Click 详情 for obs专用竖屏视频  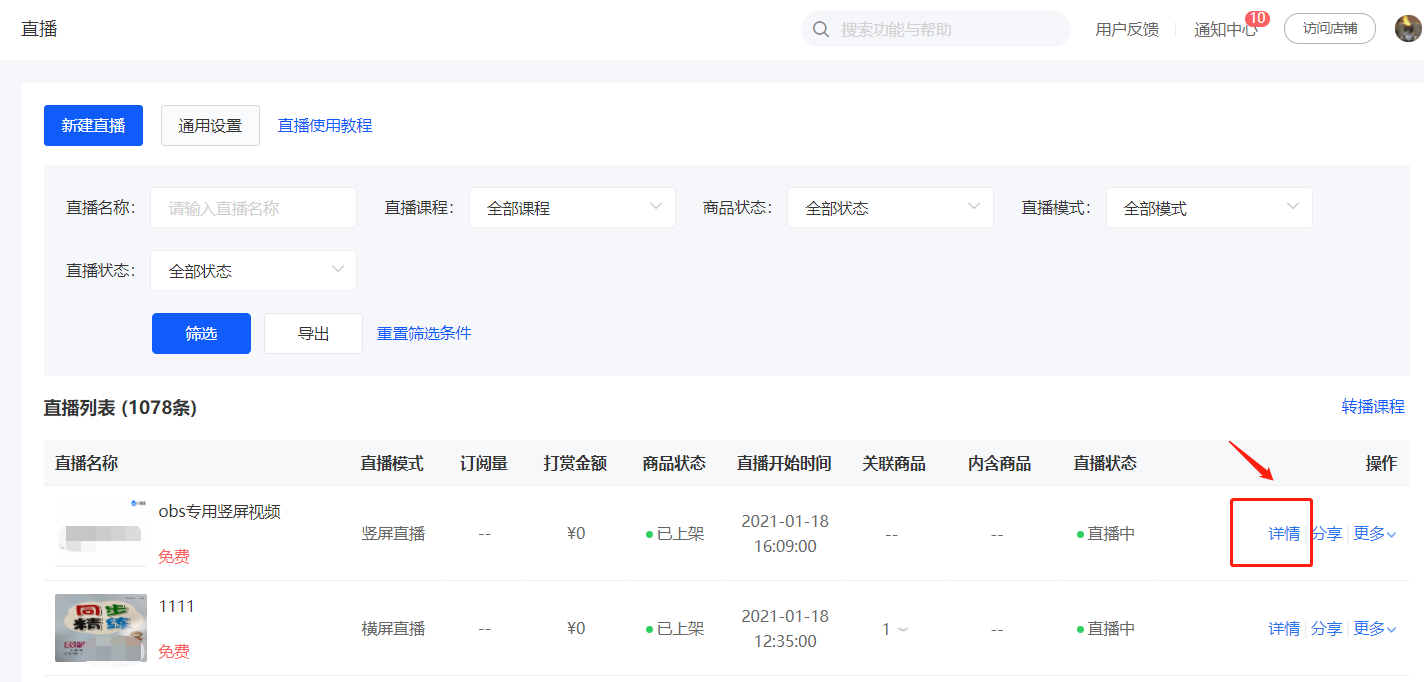coord(1284,534)
